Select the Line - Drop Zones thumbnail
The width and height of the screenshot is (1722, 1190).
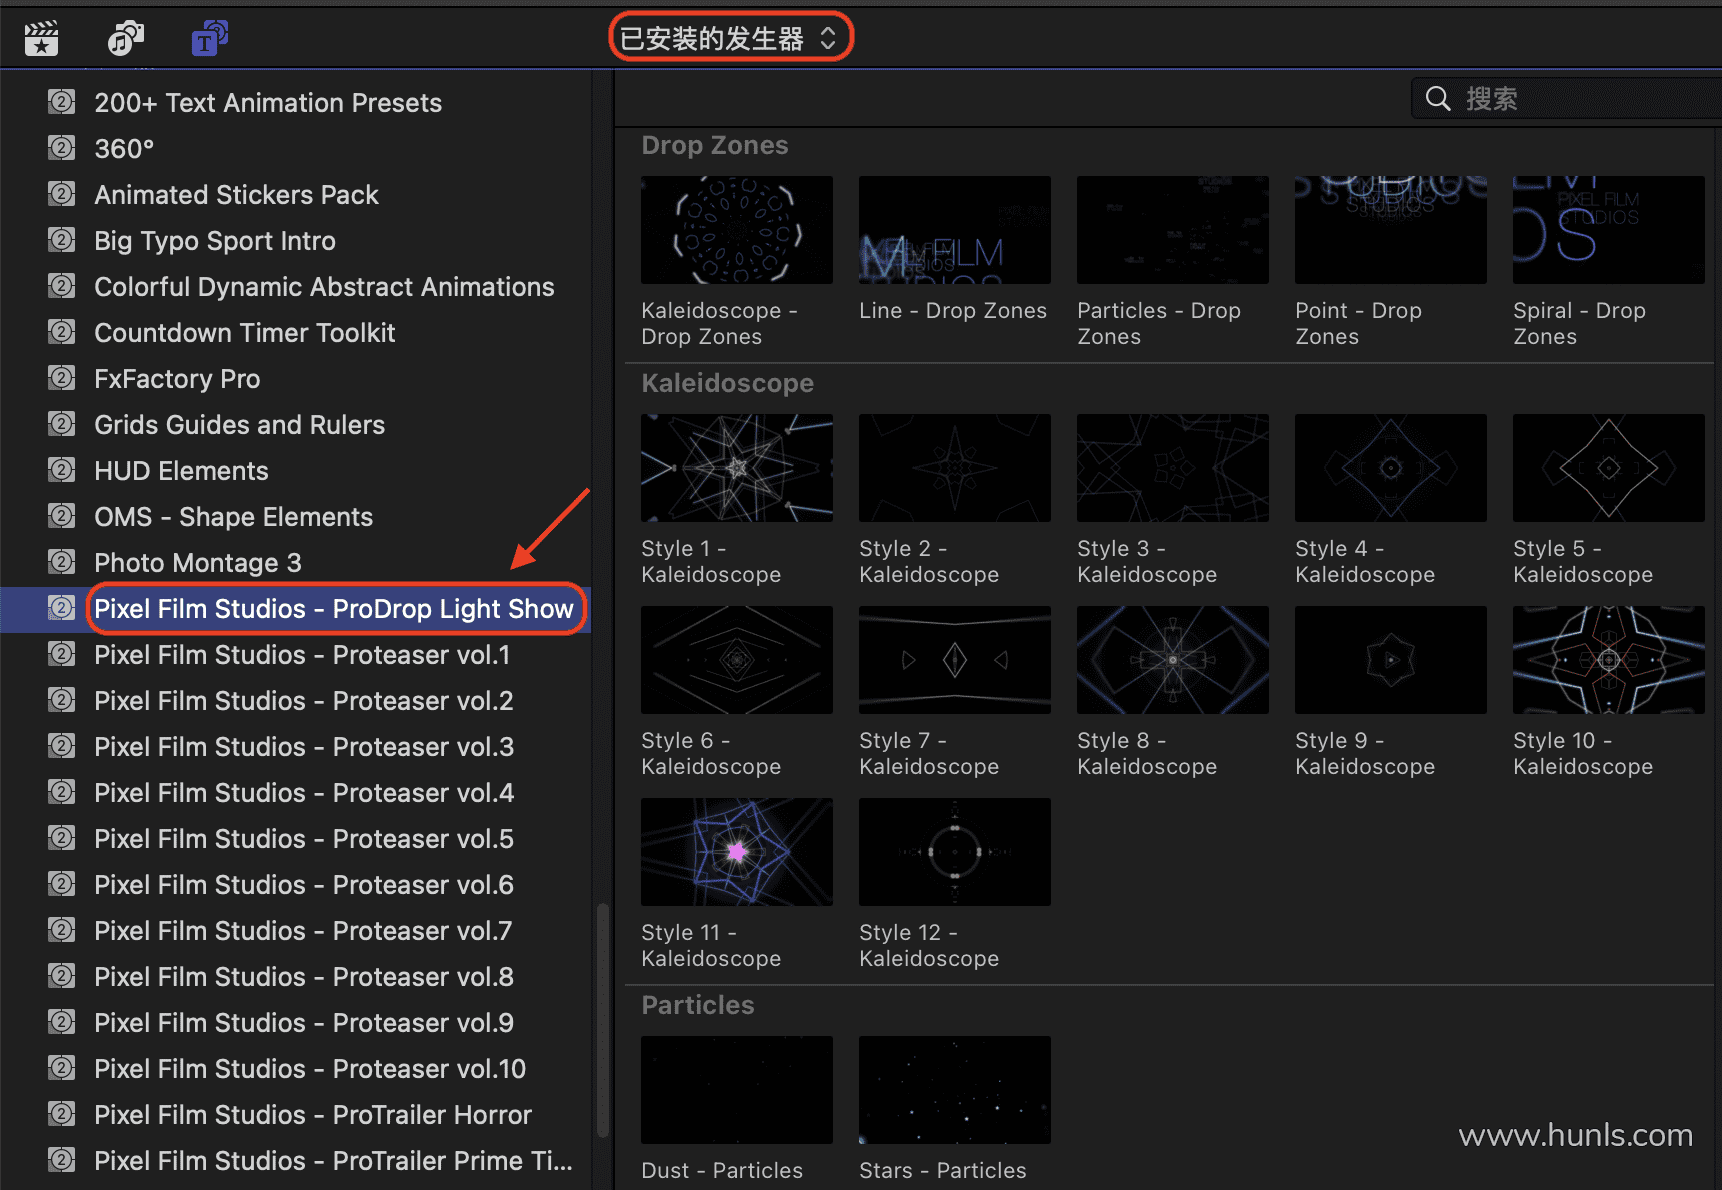pyautogui.click(x=955, y=230)
